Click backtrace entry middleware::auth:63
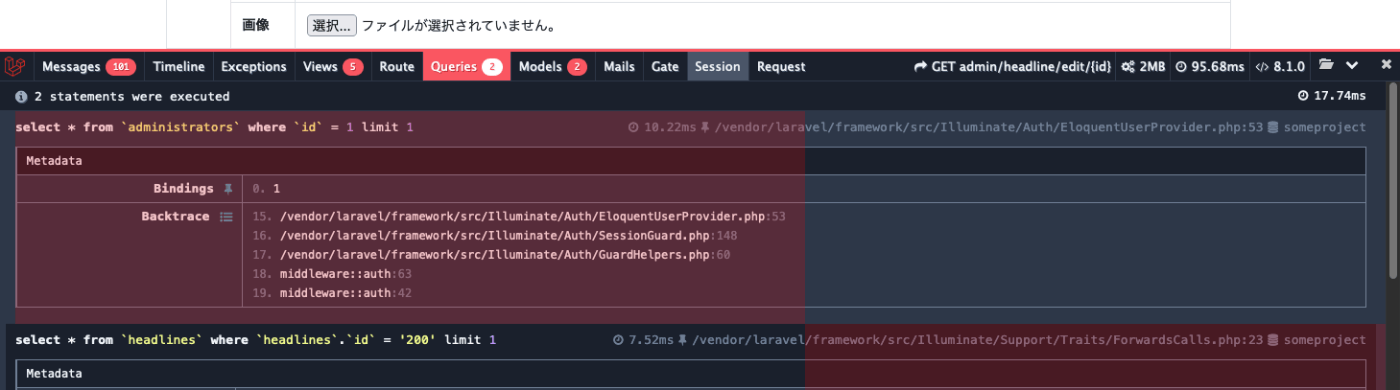Viewport: 1400px width, 390px height. point(332,274)
